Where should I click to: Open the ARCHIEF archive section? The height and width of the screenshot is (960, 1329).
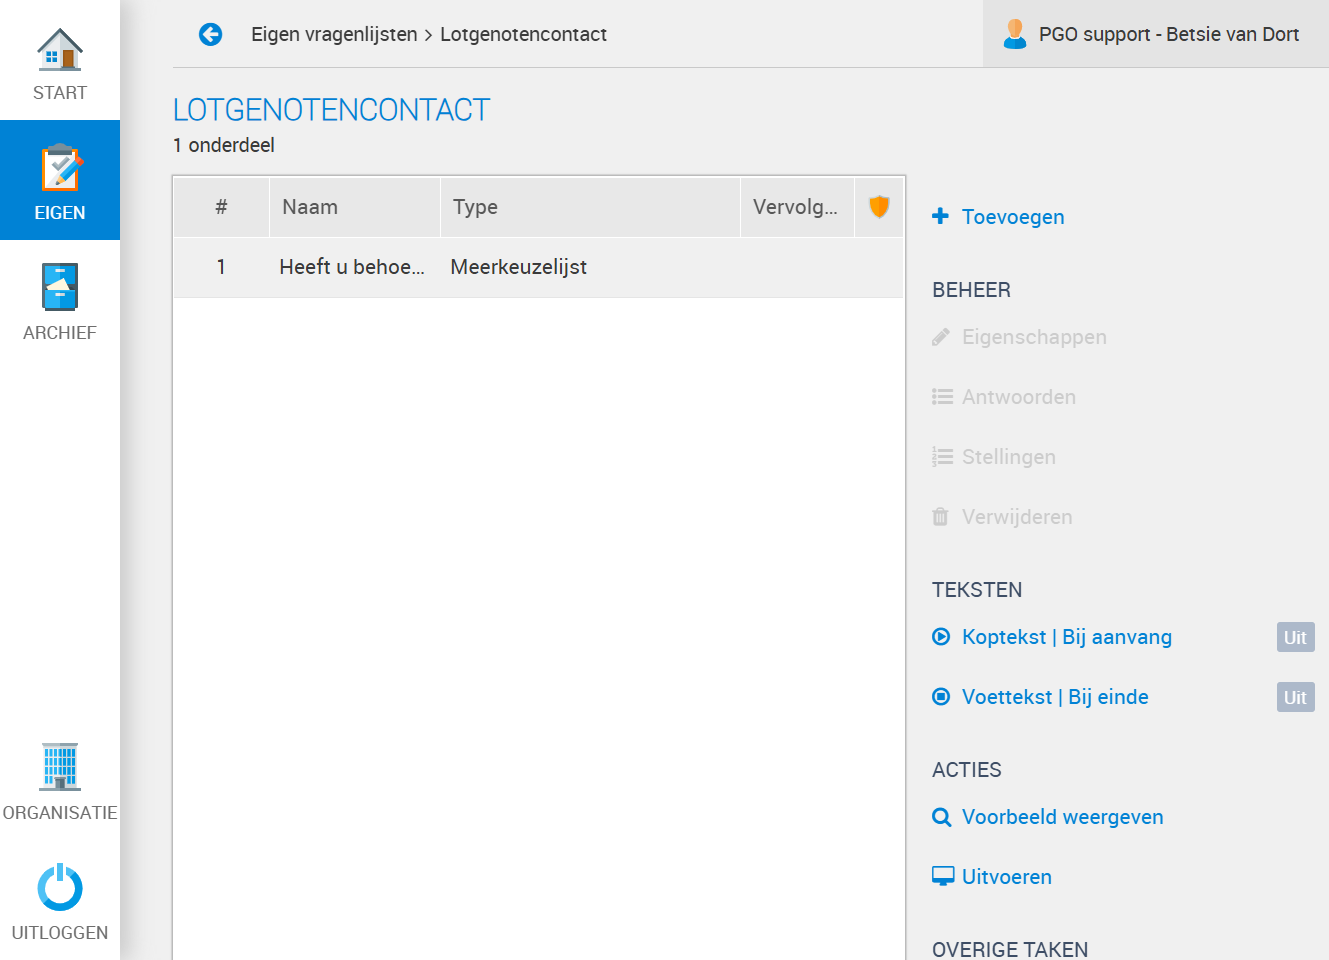click(60, 300)
